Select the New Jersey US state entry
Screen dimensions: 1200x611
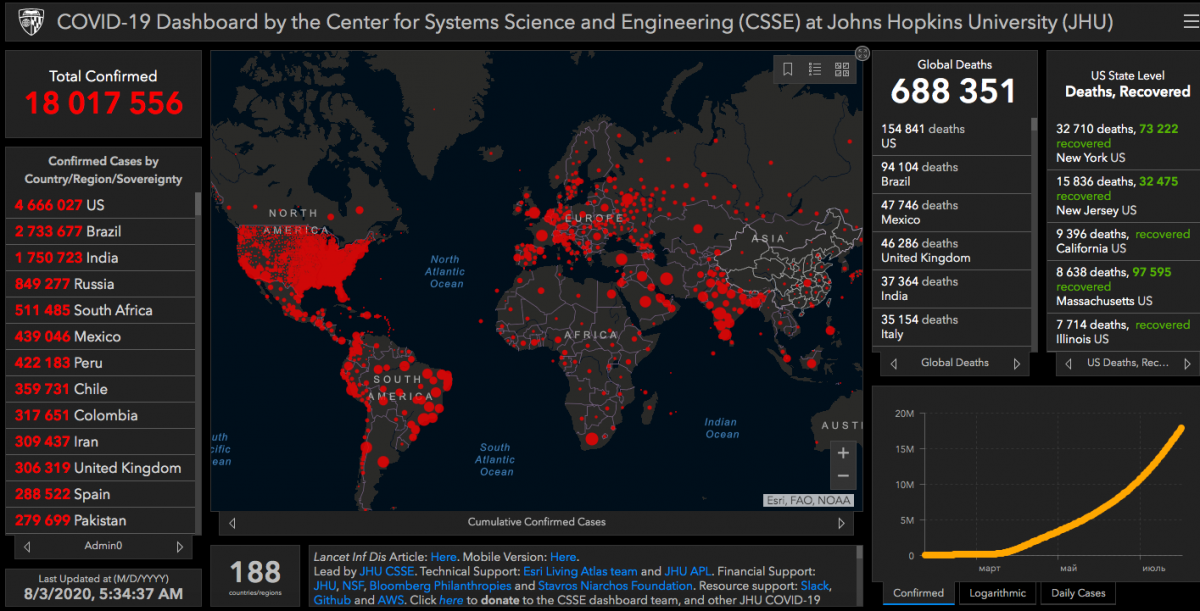(x=1123, y=196)
